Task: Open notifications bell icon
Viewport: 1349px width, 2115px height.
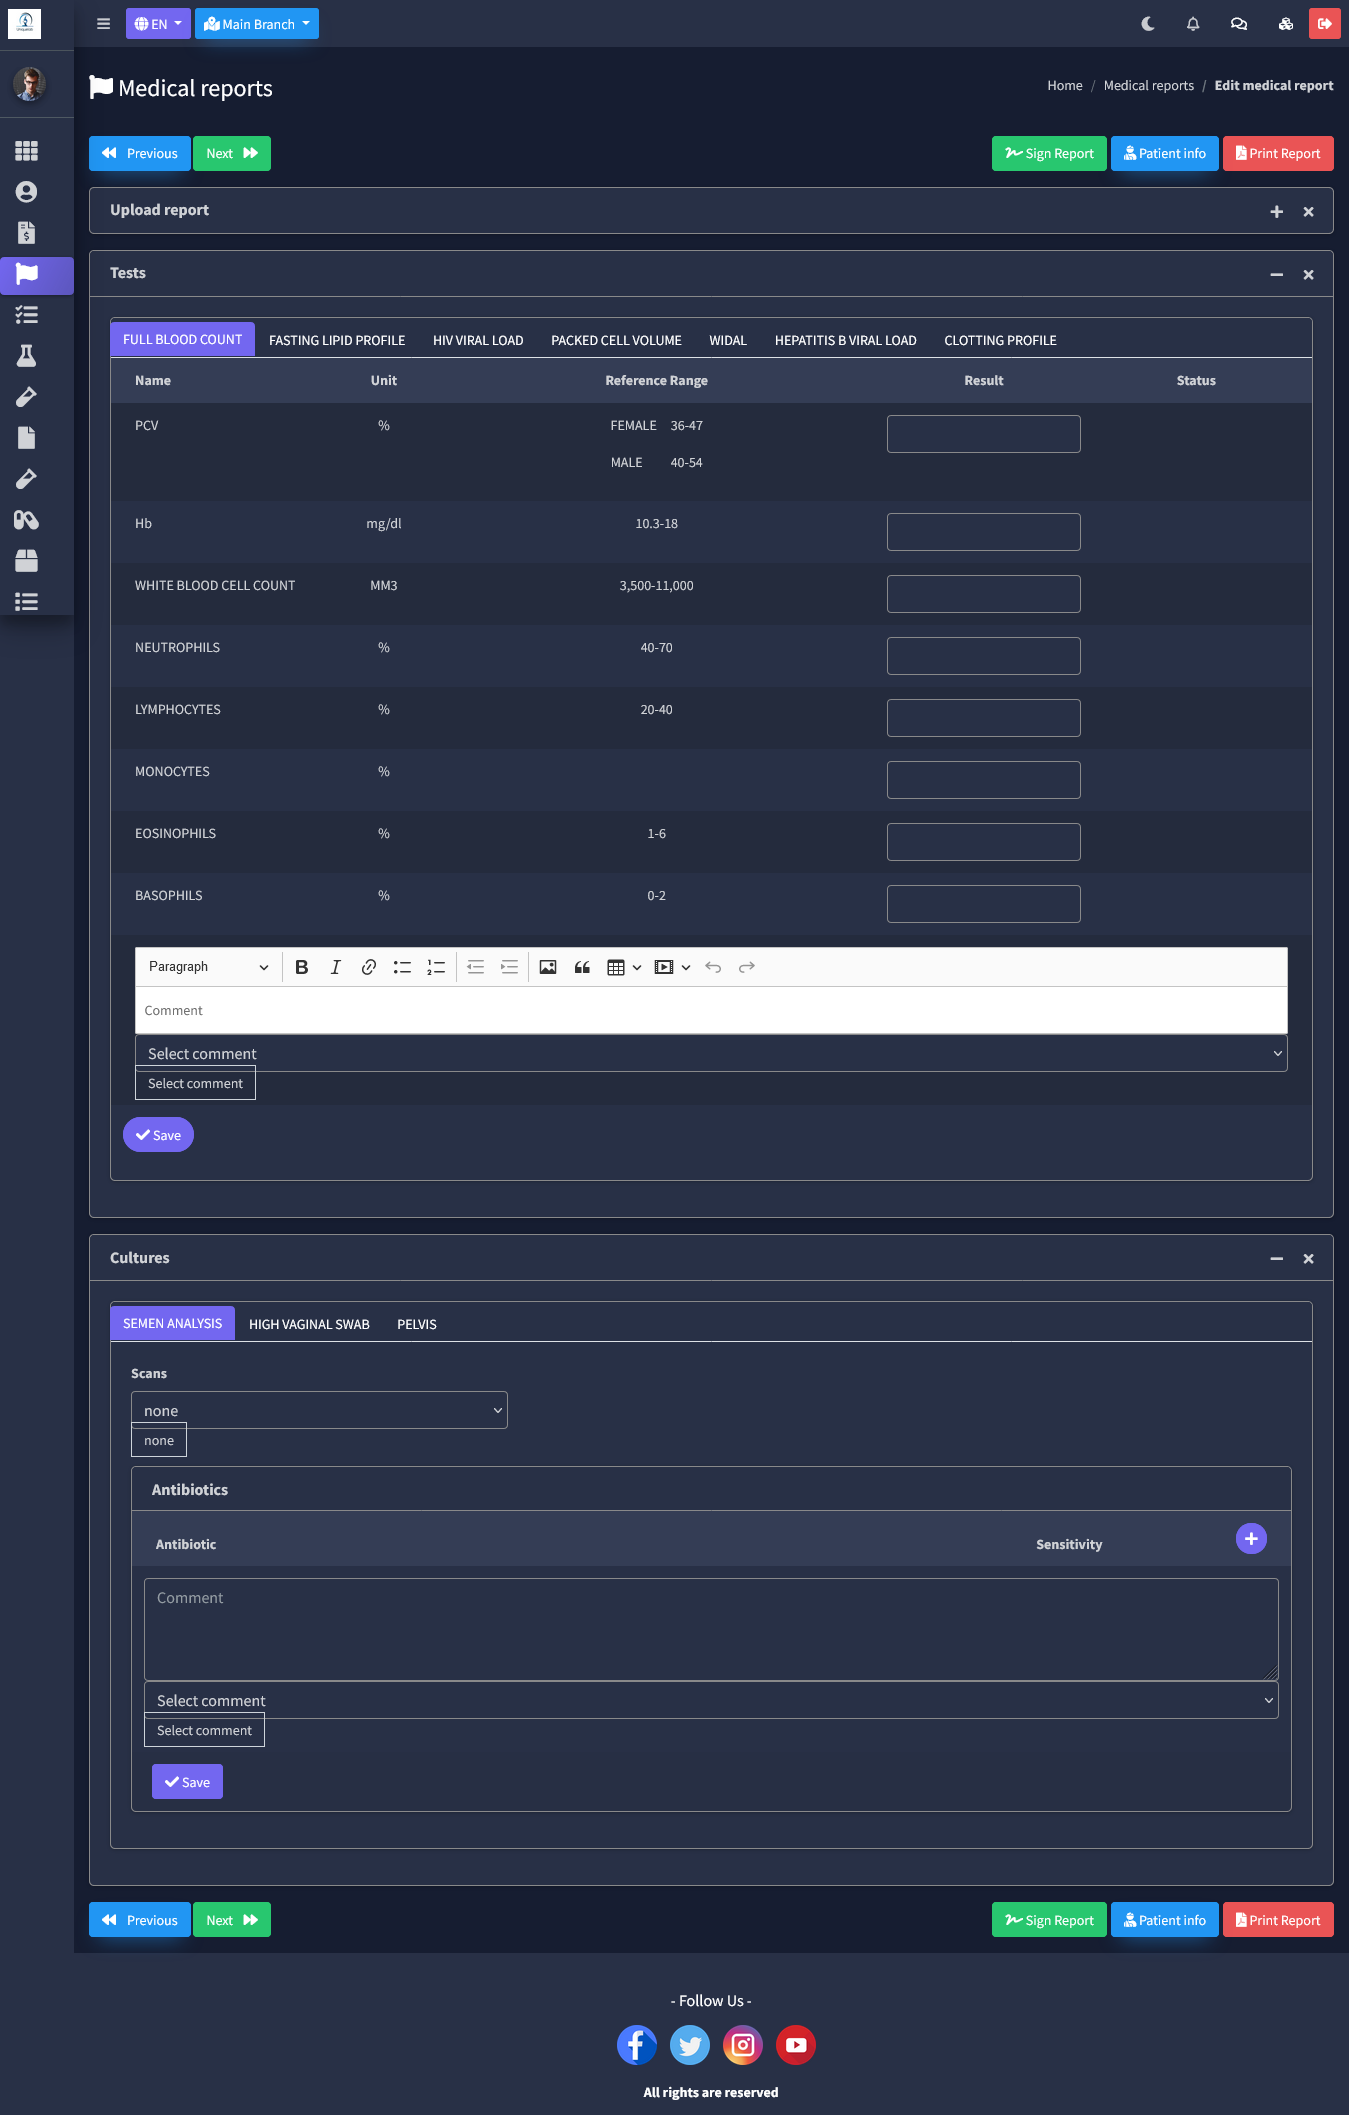Action: click(1193, 24)
